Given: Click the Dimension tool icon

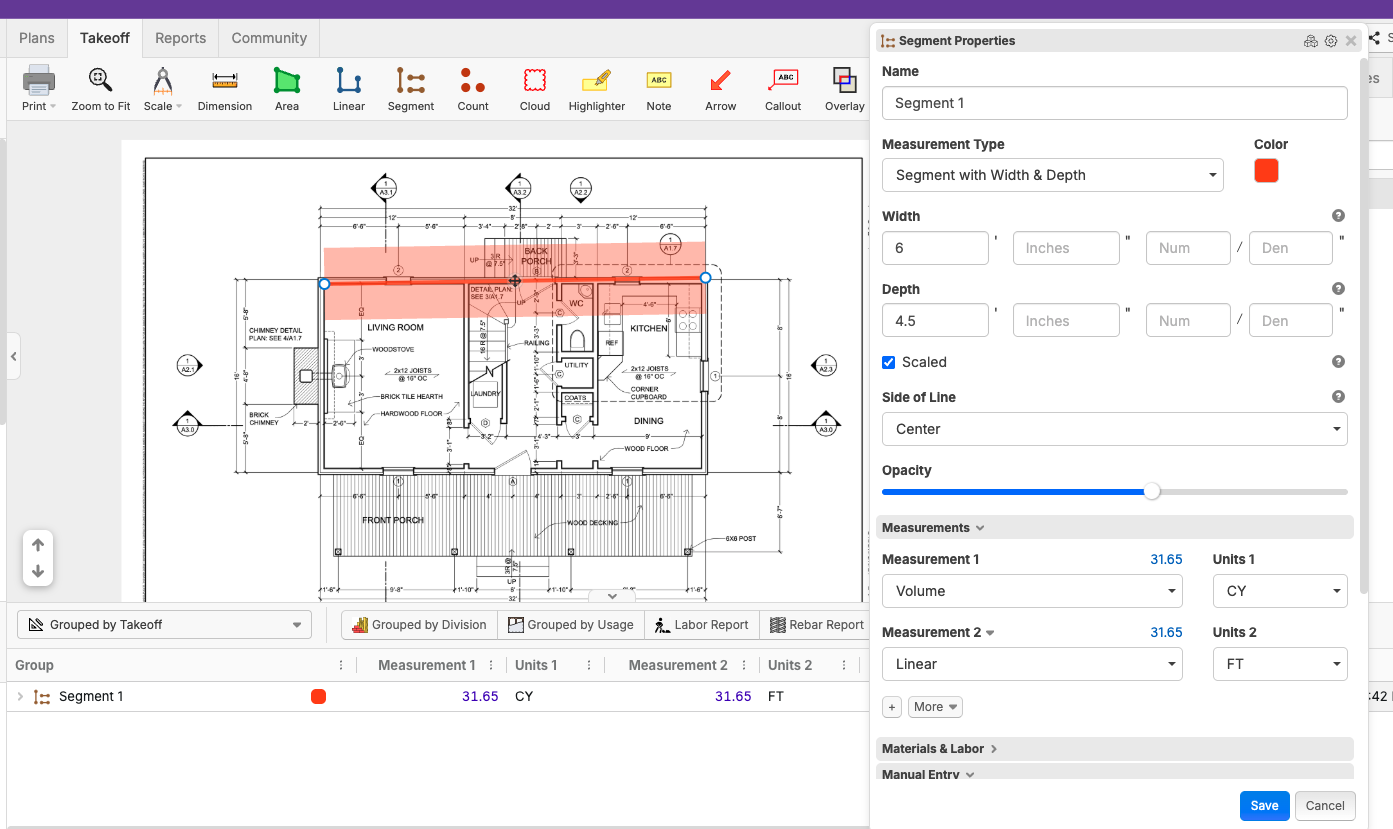Looking at the screenshot, I should click(225, 89).
